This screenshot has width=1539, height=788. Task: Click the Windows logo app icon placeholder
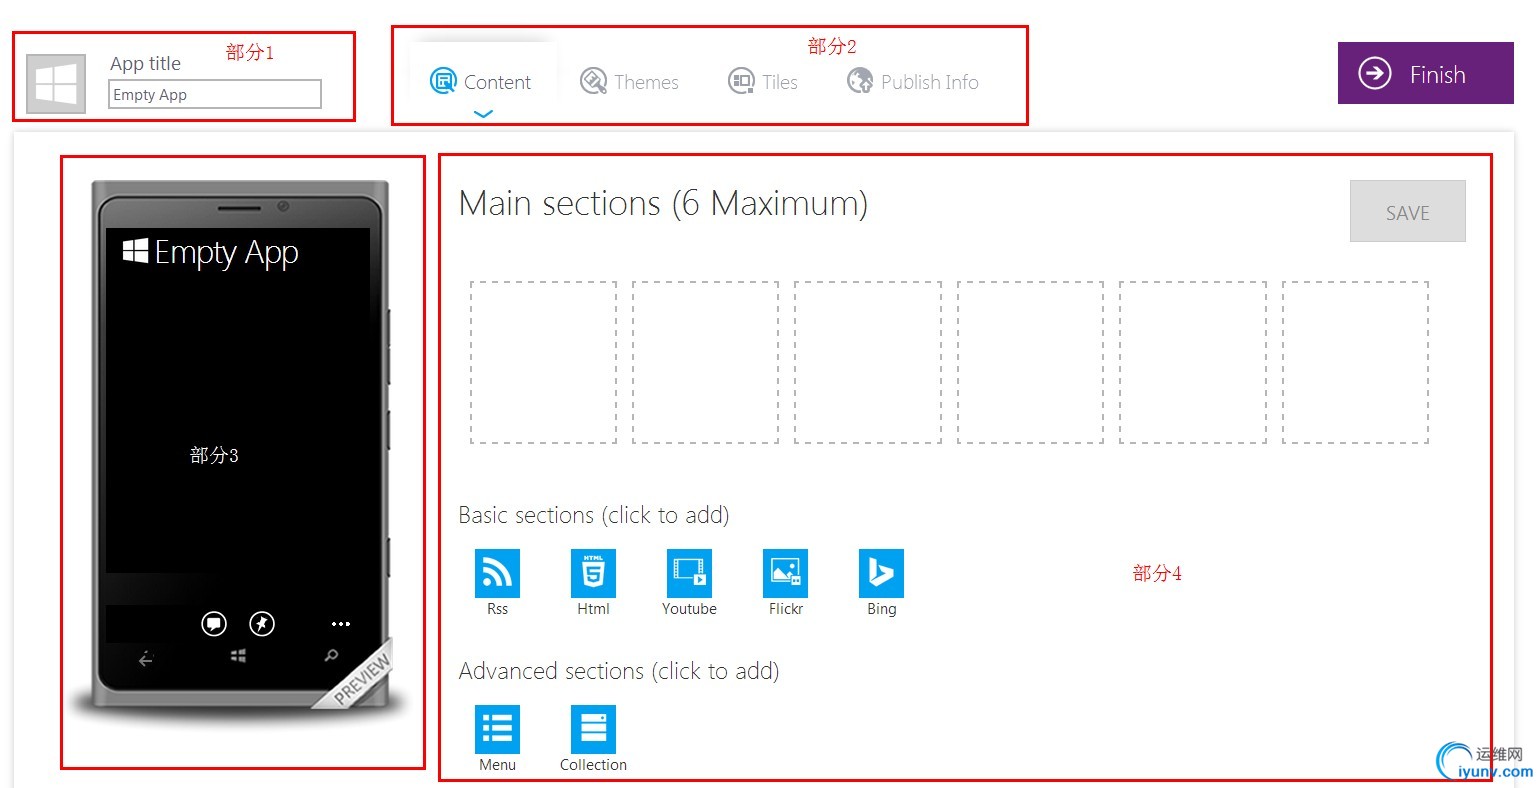click(x=56, y=84)
